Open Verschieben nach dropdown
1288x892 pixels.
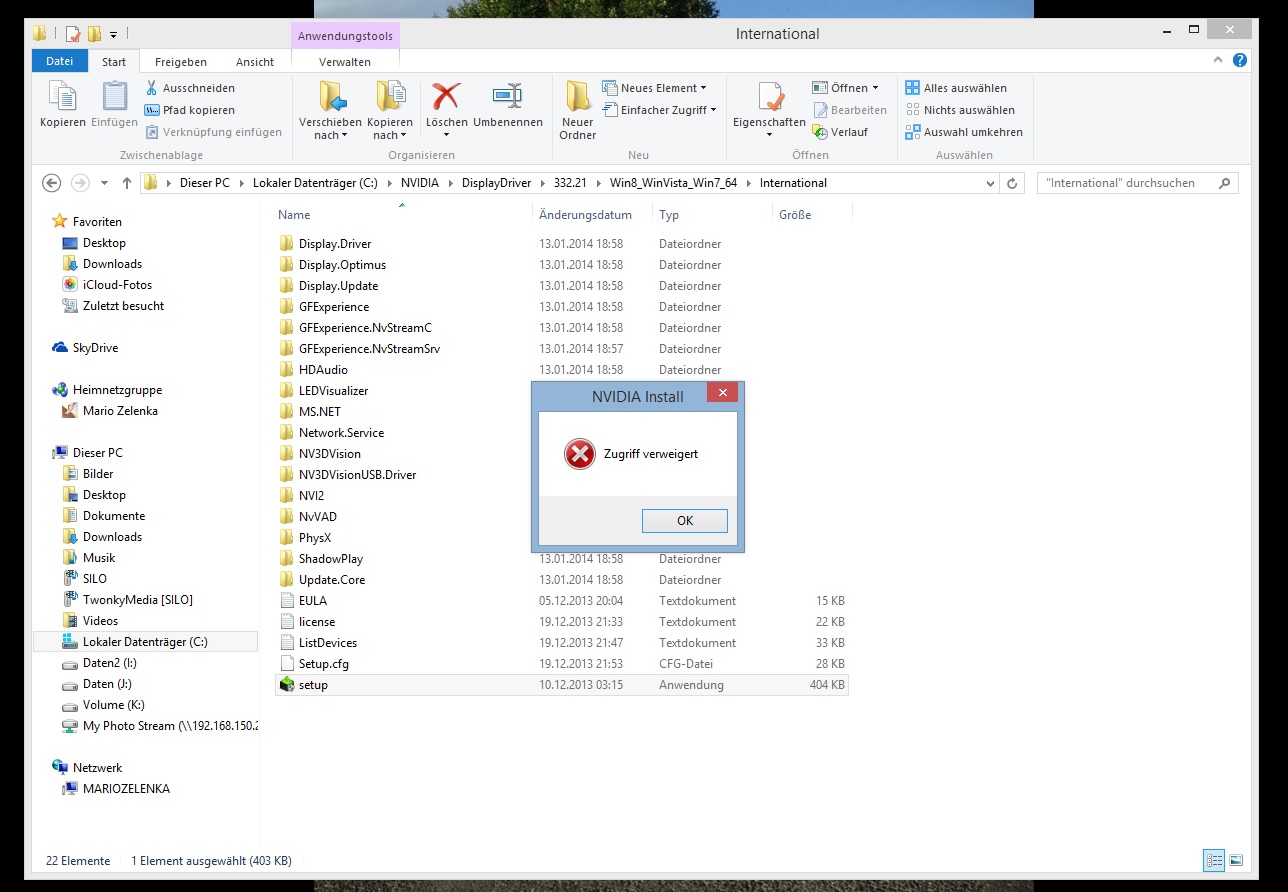pos(329,112)
